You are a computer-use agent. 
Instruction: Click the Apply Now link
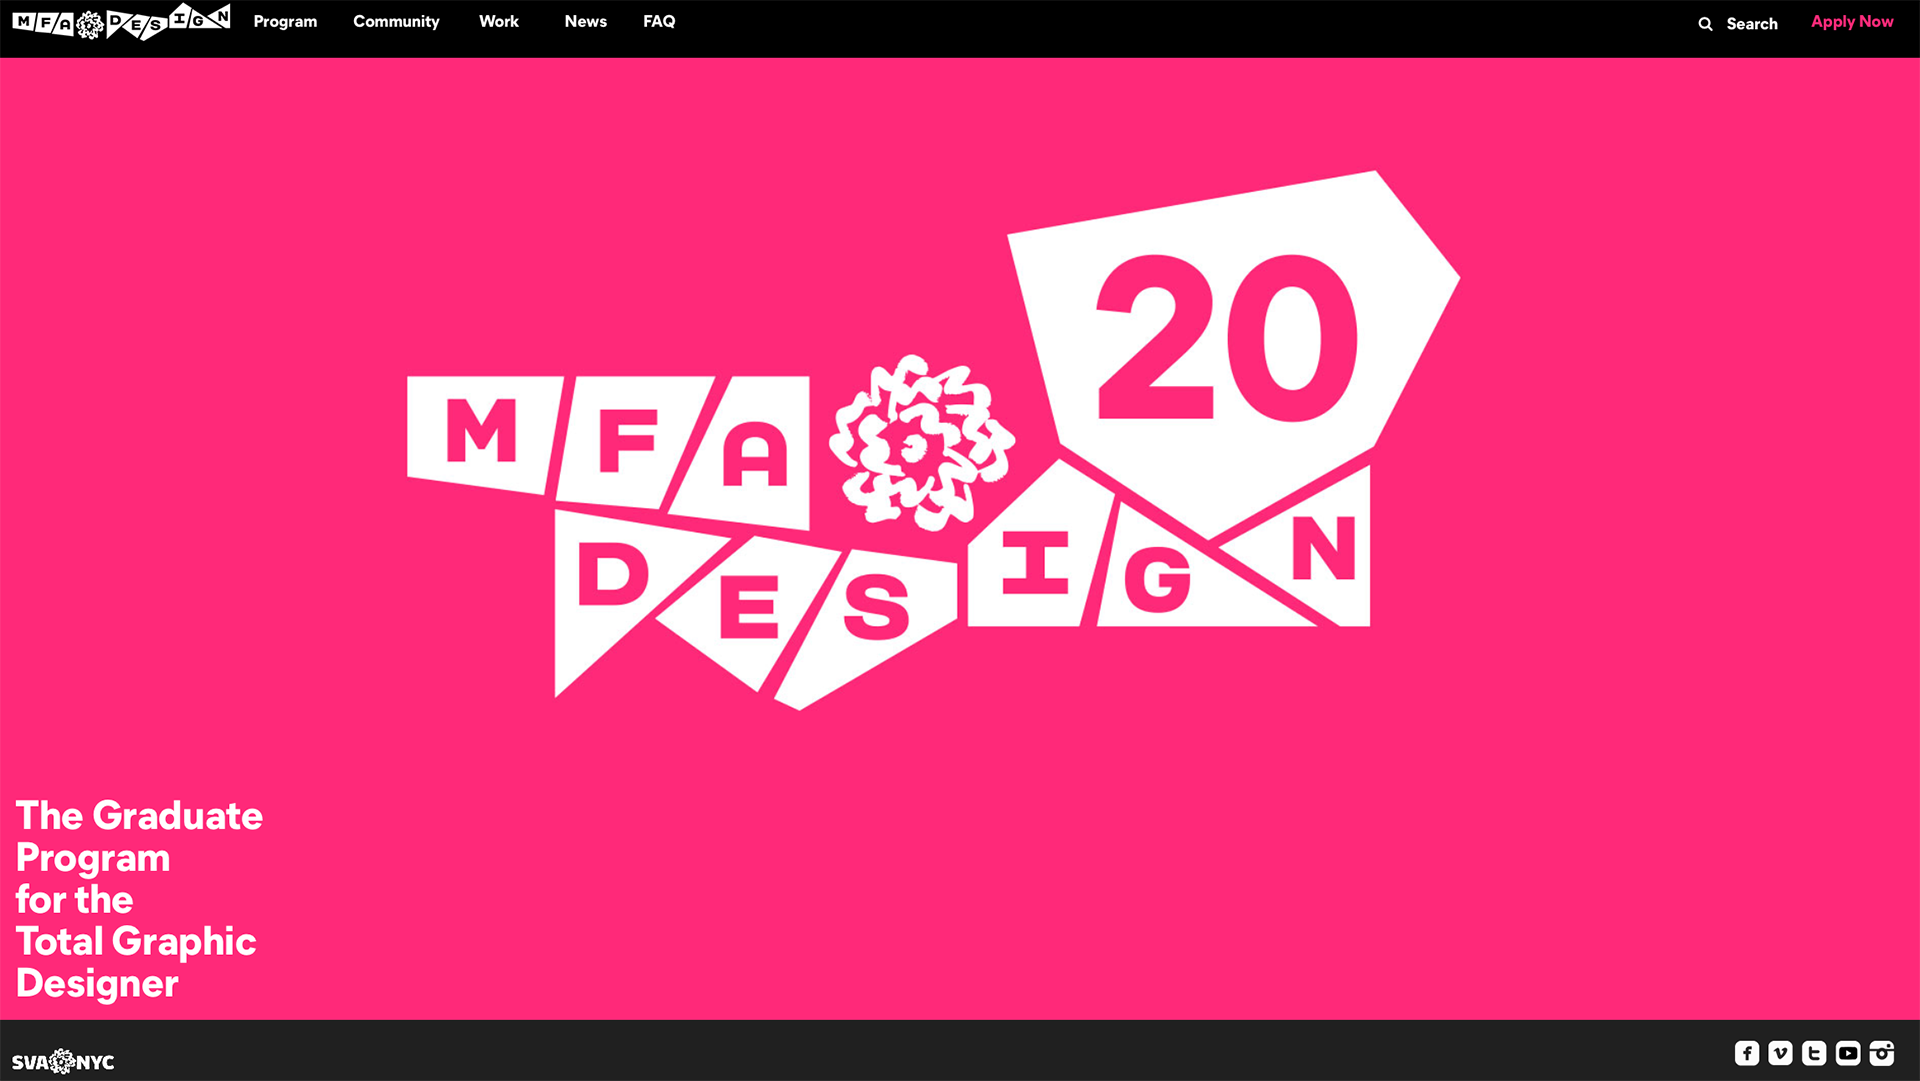pos(1852,22)
